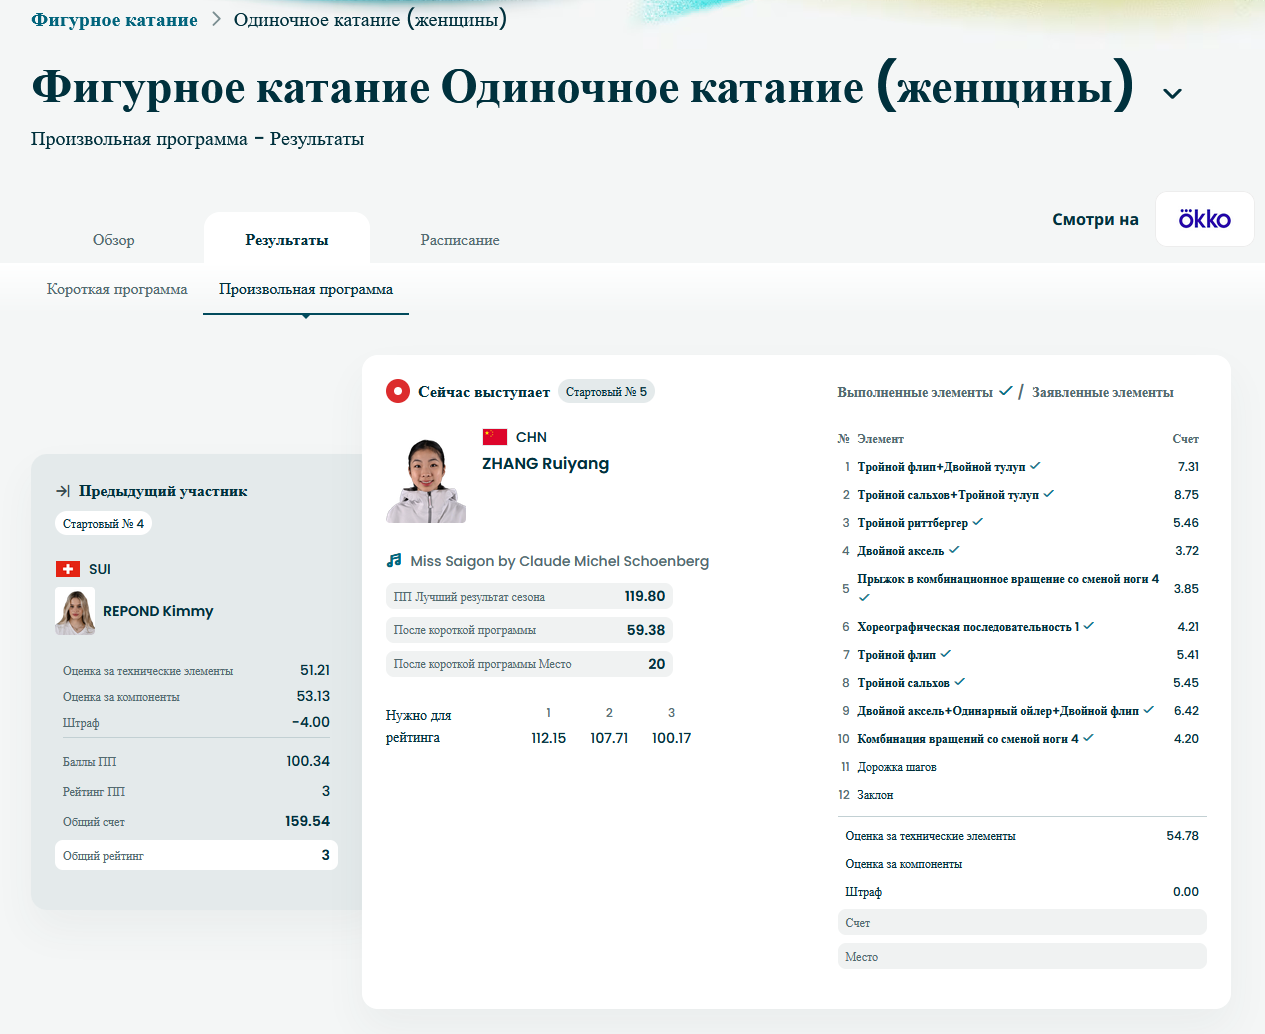Screen dimensions: 1265x1034
Task: Click the Счет result field
Action: 1022,922
